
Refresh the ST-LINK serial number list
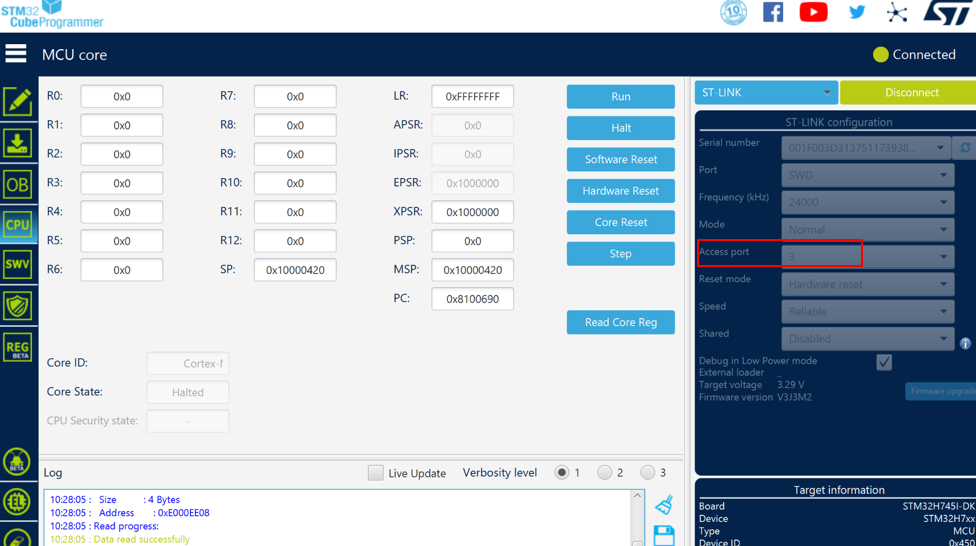pyautogui.click(x=965, y=148)
